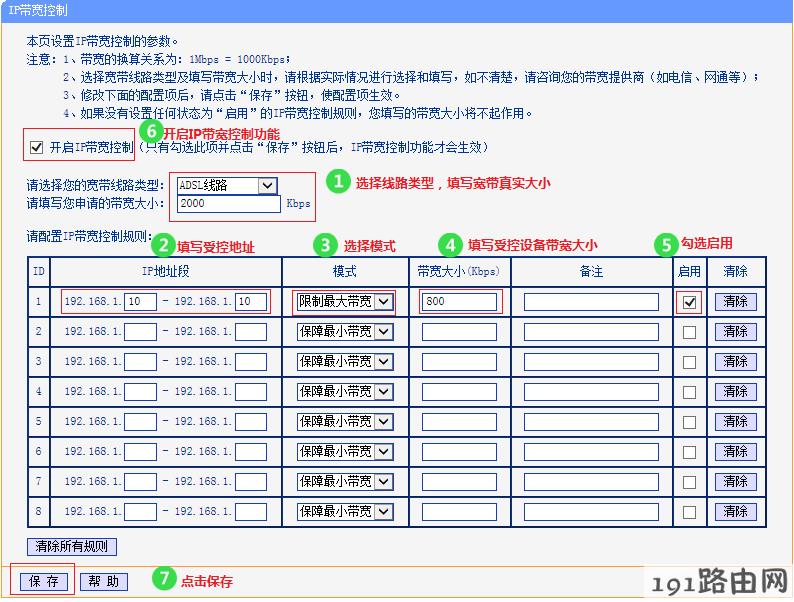Click row 5 bandwidth size field
The width and height of the screenshot is (794, 602).
459,421
